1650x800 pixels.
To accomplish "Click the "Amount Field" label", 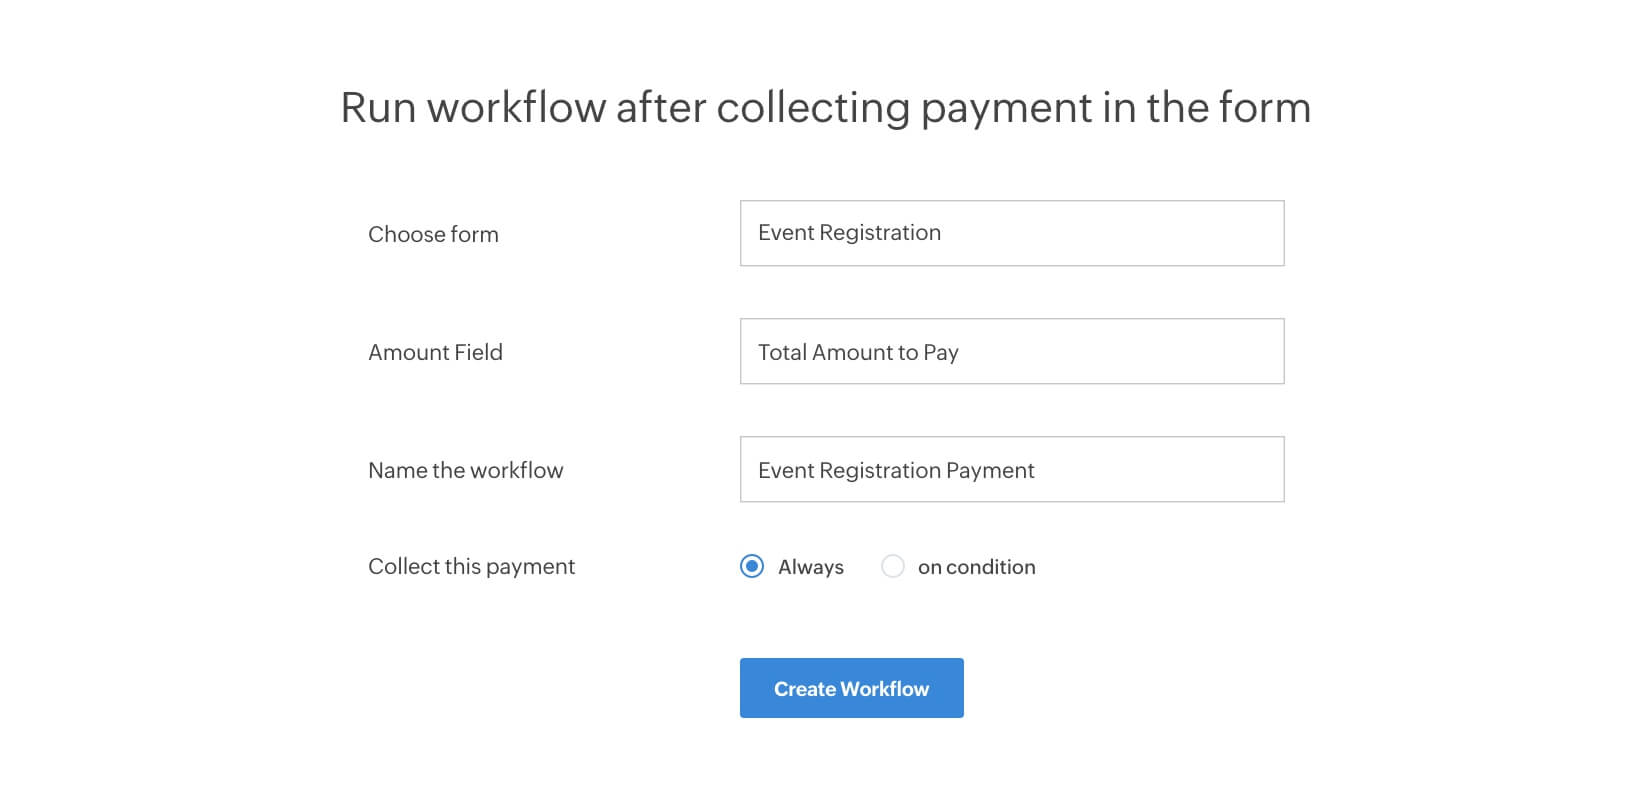I will (435, 352).
